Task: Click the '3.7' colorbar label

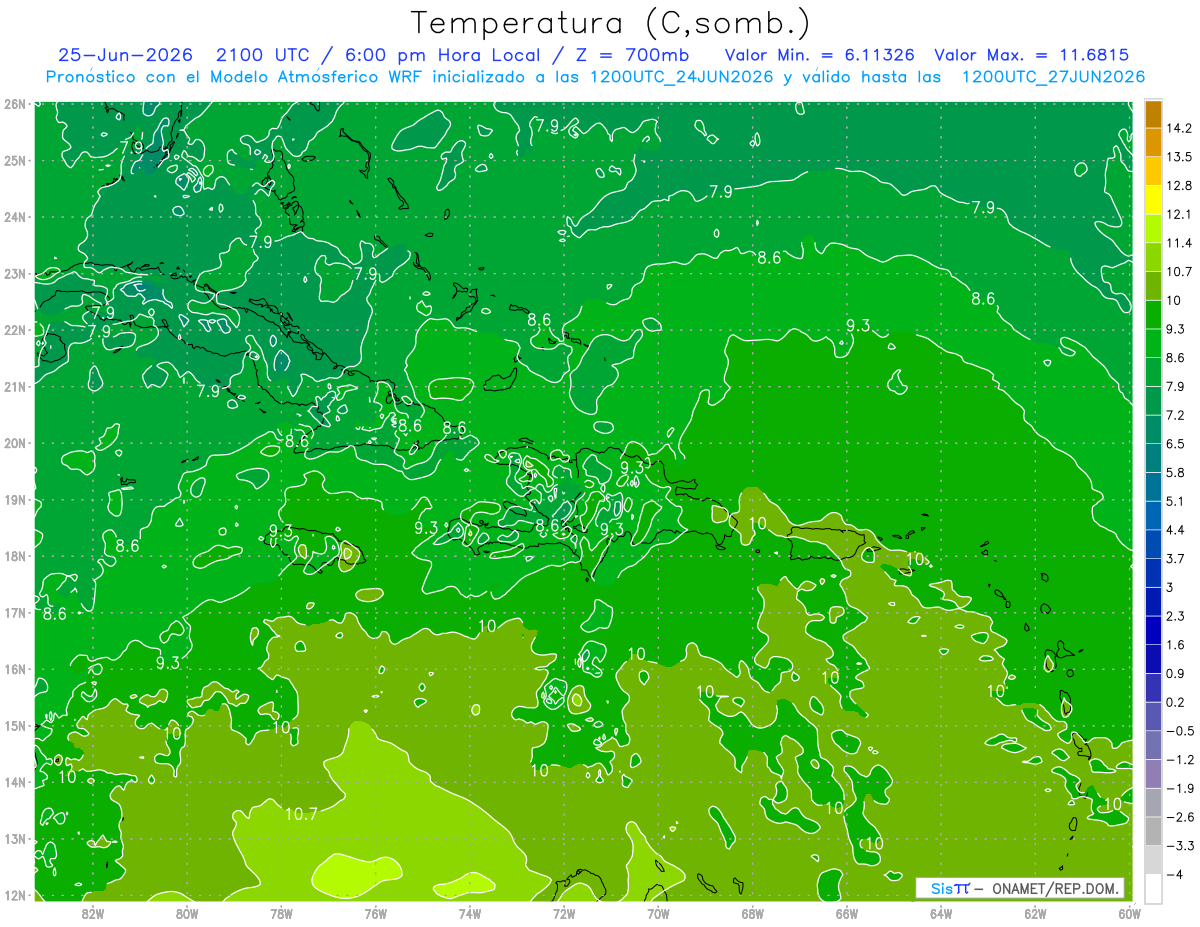Action: click(x=1175, y=558)
